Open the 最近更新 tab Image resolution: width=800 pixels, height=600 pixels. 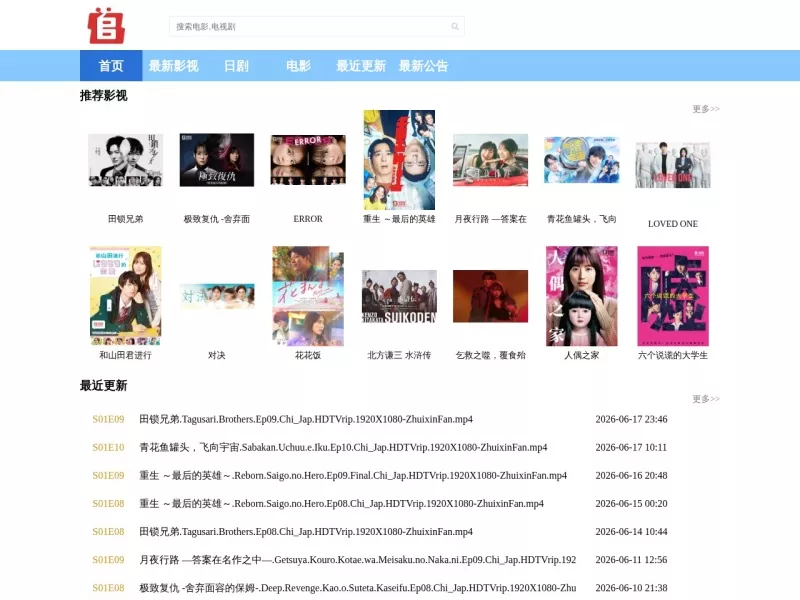click(361, 66)
